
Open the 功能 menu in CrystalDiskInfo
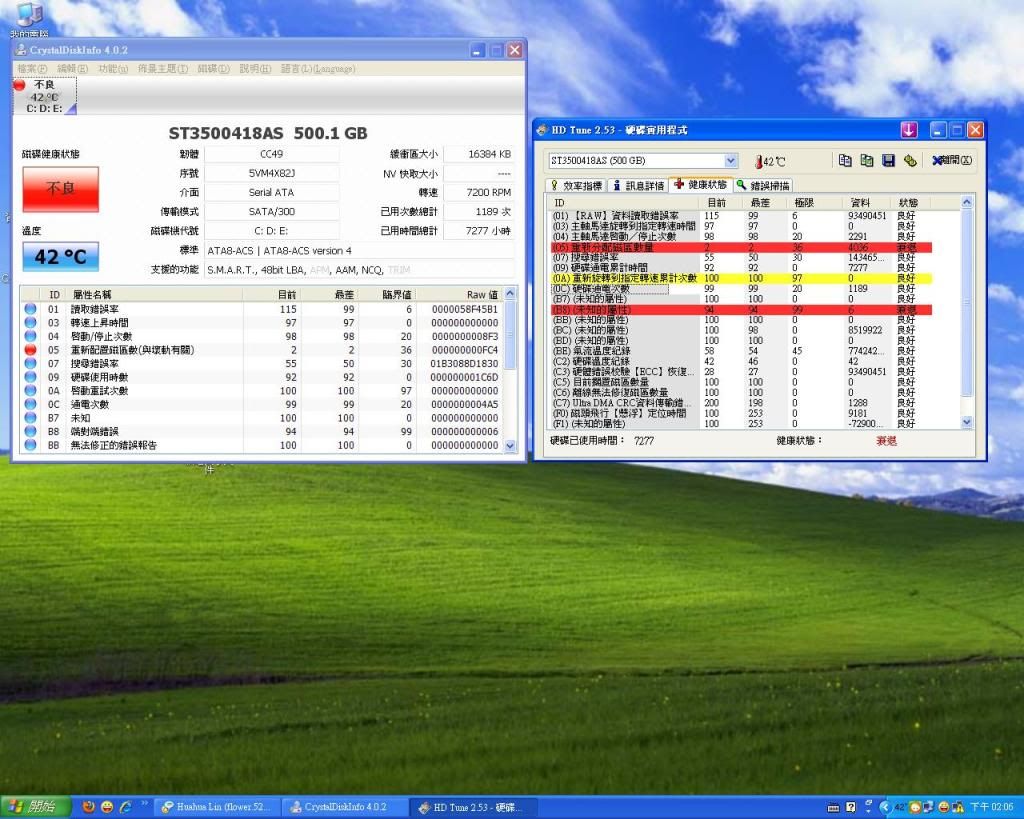[113, 69]
